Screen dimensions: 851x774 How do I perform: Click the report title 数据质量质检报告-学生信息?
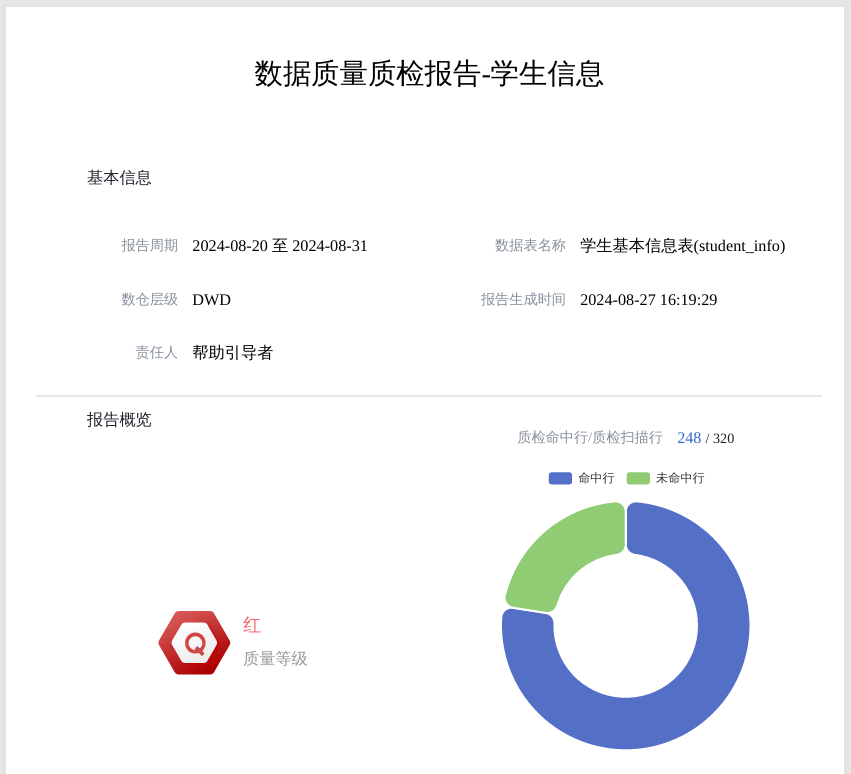(429, 74)
